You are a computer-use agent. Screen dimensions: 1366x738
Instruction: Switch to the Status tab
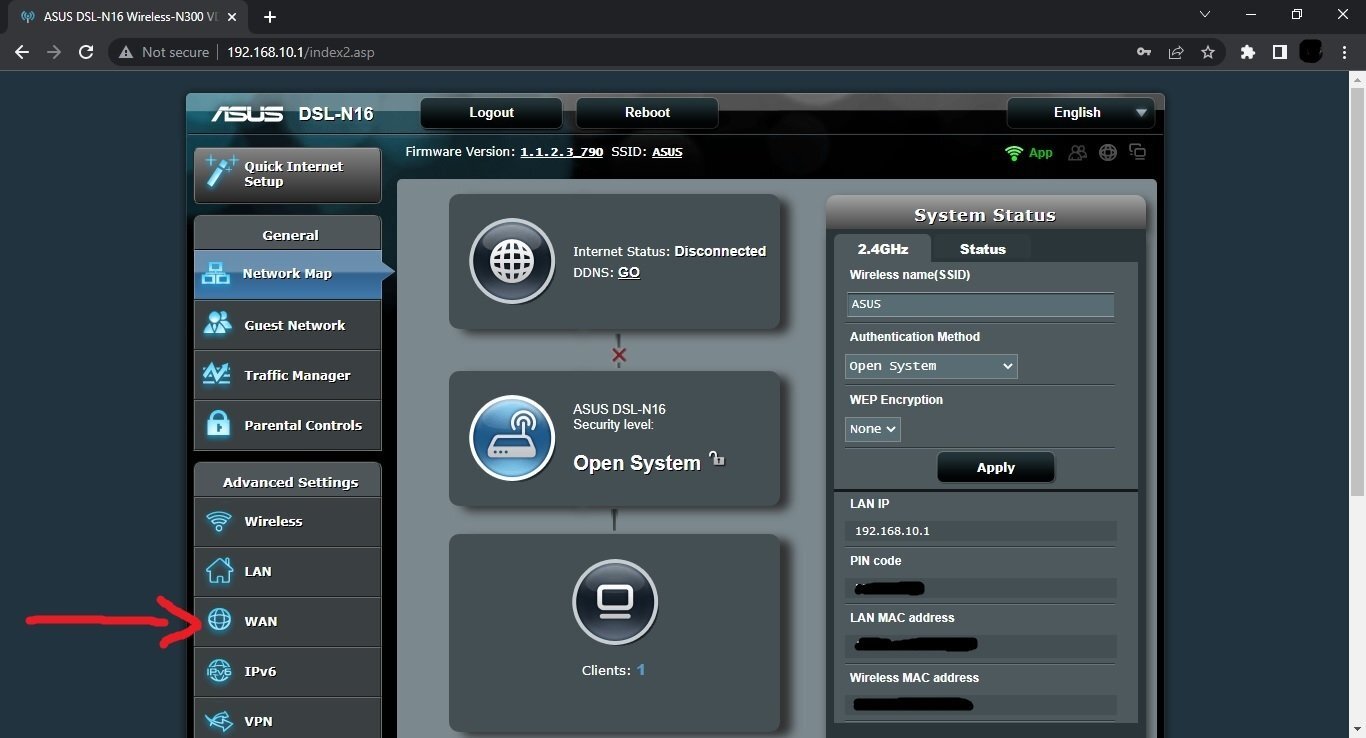(983, 248)
